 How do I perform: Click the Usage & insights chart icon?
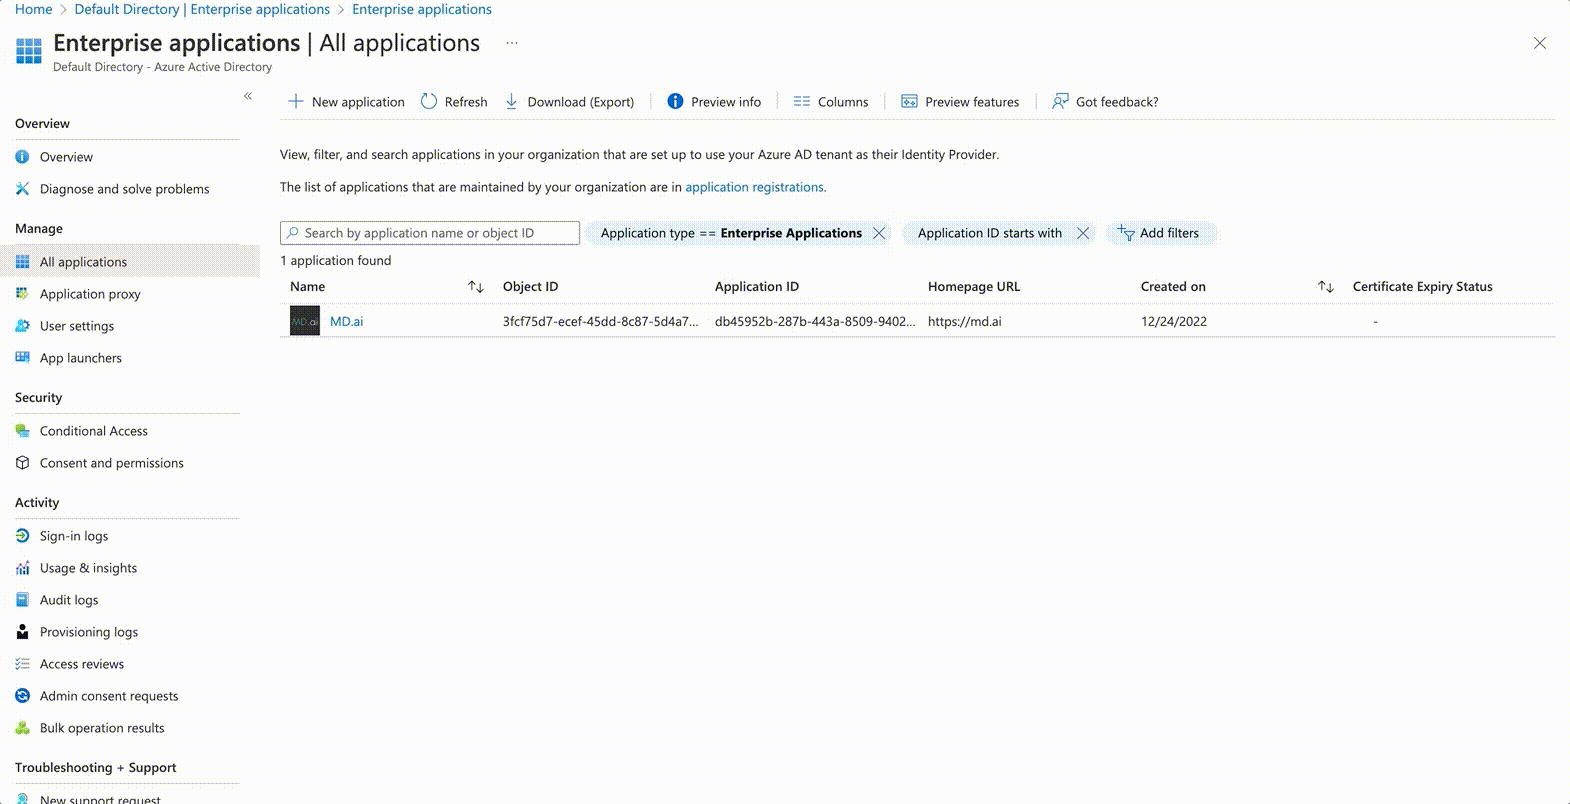click(x=22, y=568)
